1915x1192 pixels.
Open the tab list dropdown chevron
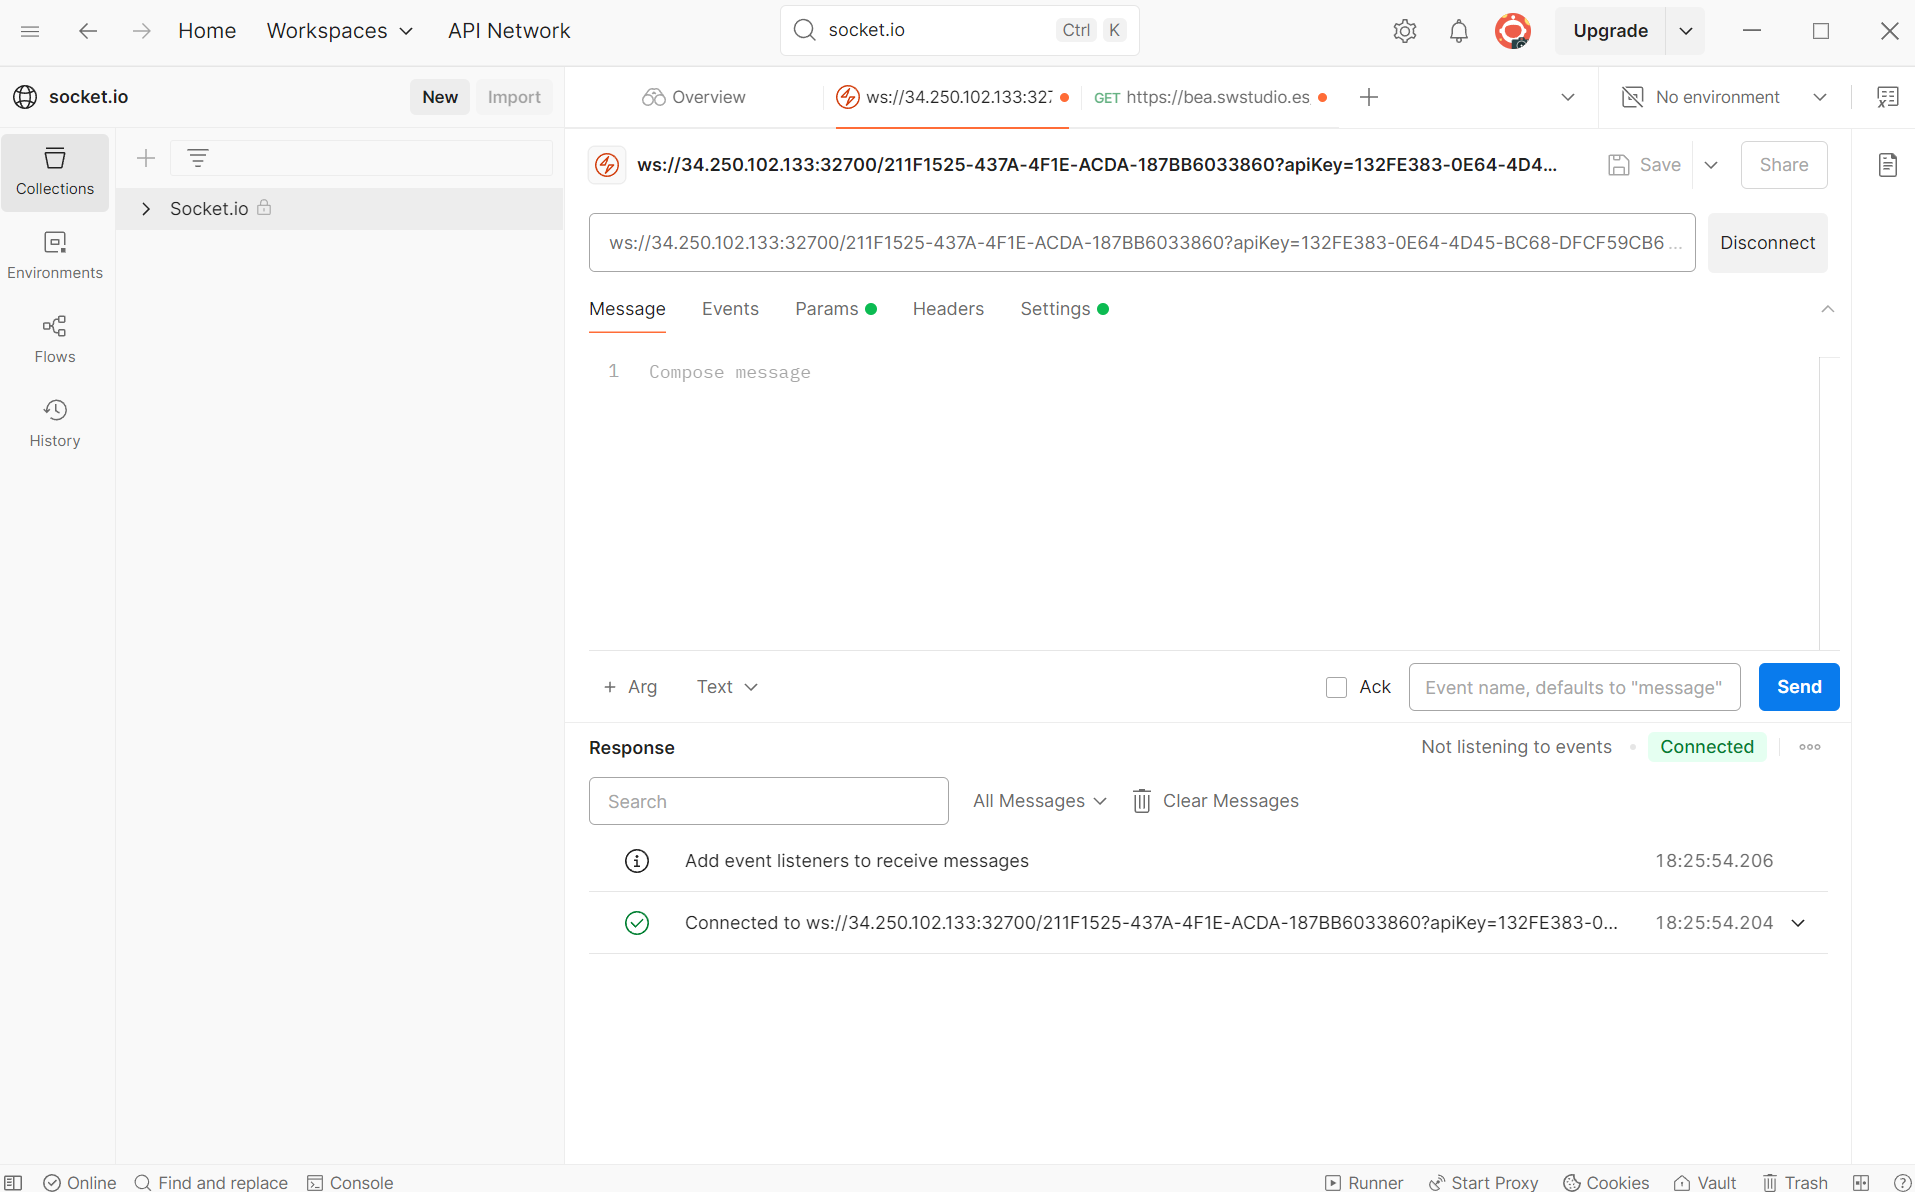(x=1568, y=97)
